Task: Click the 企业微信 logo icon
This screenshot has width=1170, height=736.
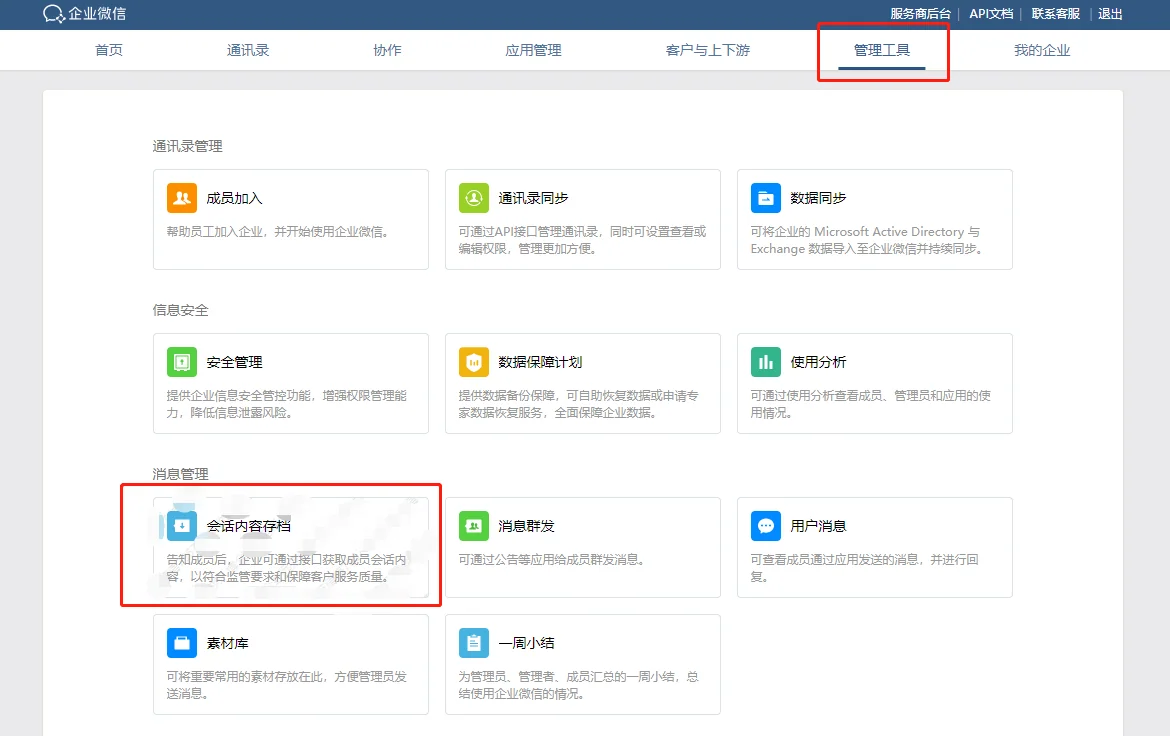Action: [x=54, y=13]
